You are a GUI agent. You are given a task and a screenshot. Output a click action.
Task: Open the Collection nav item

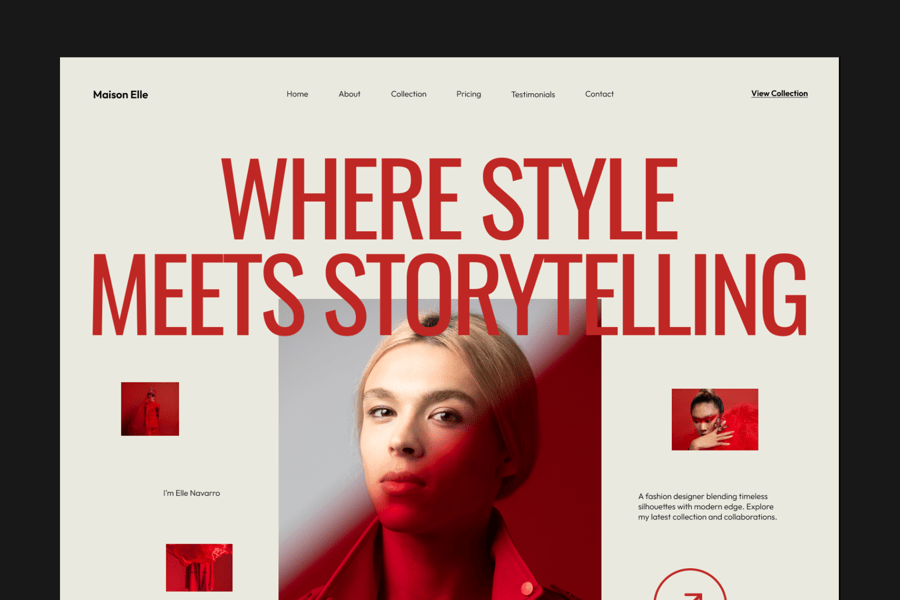(409, 94)
